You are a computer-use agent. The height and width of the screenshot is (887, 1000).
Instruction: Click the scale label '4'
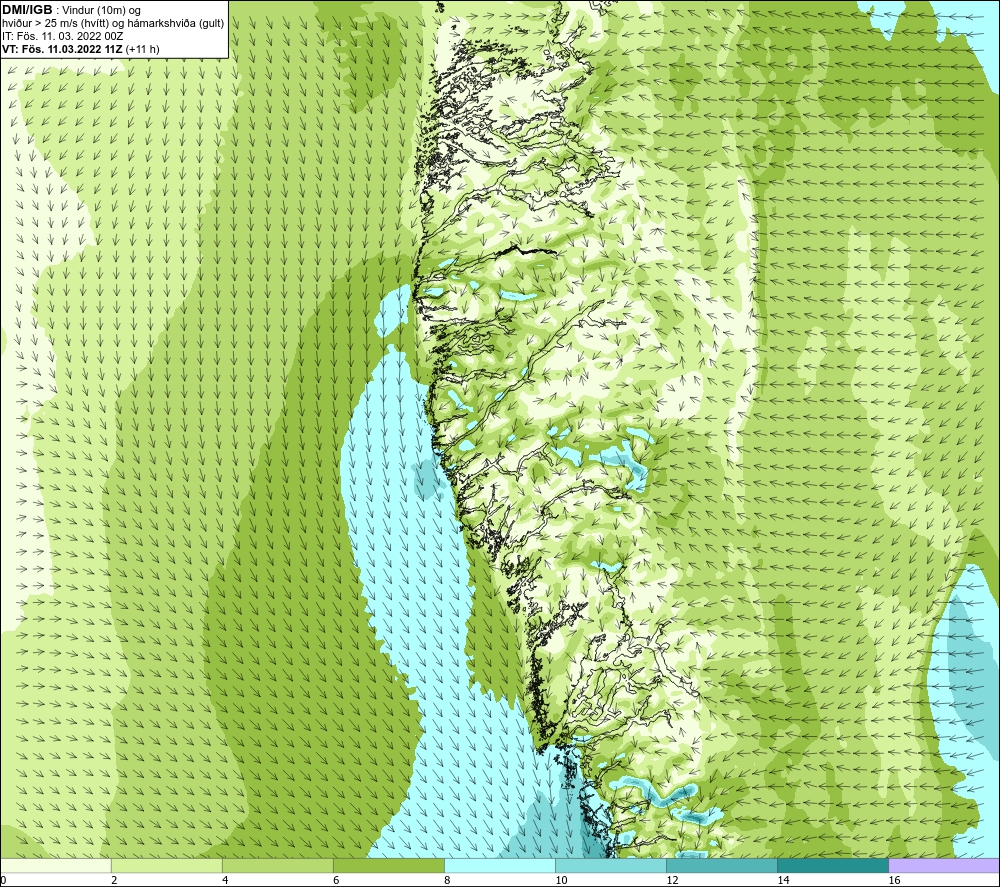point(225,880)
